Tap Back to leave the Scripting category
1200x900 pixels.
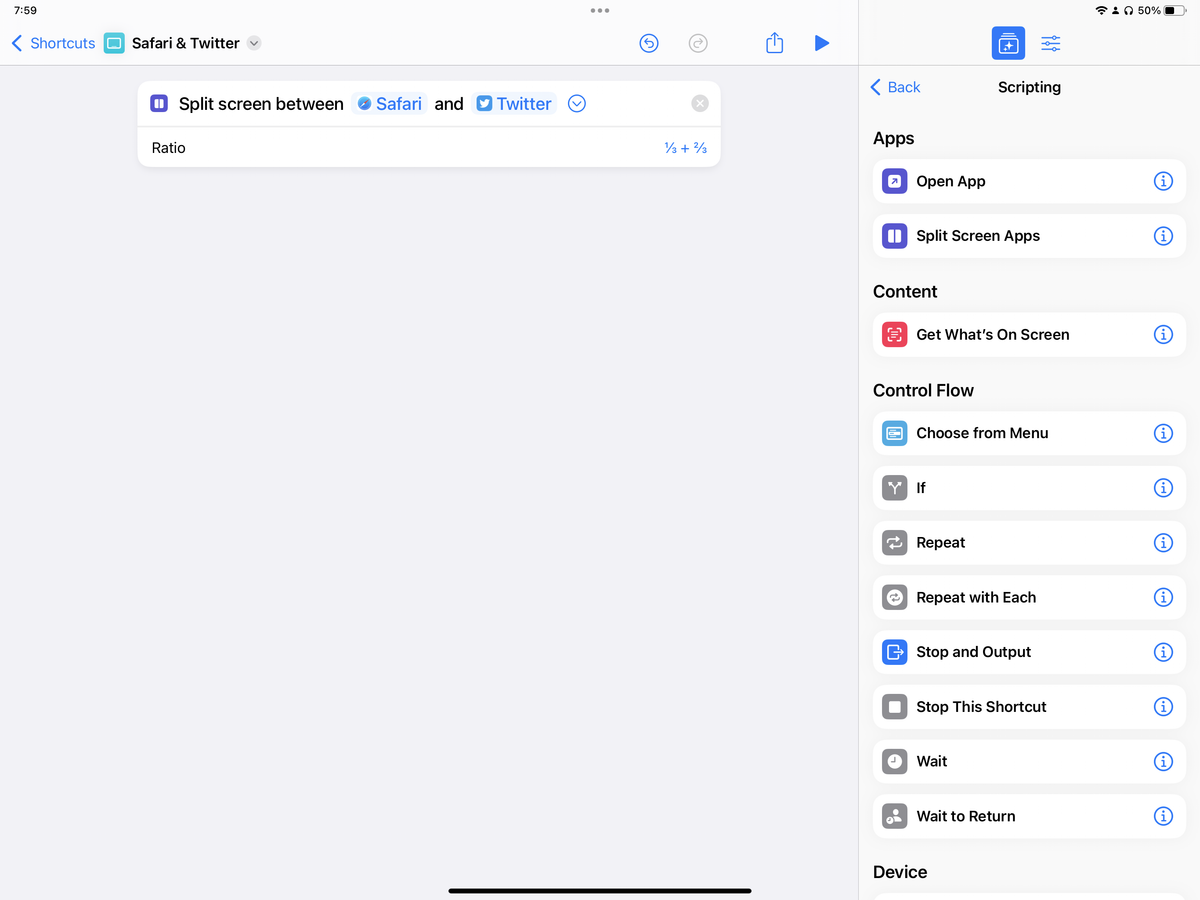pyautogui.click(x=895, y=87)
